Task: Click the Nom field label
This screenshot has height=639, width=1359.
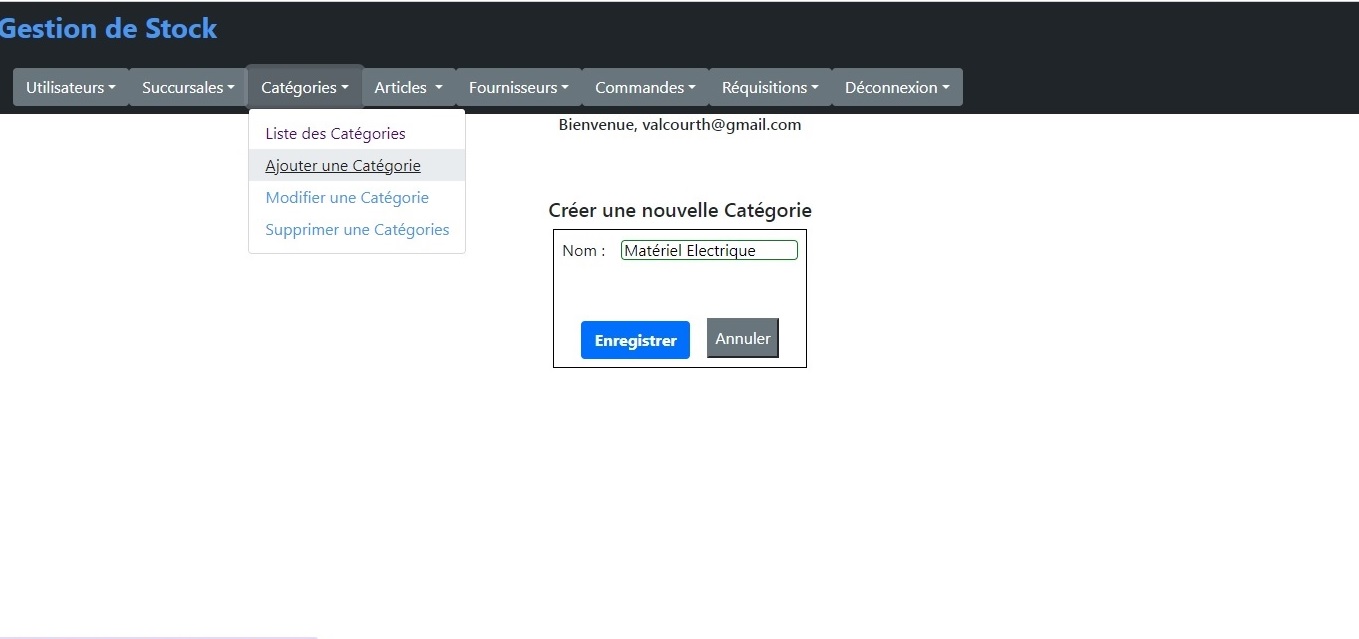Action: pyautogui.click(x=583, y=251)
